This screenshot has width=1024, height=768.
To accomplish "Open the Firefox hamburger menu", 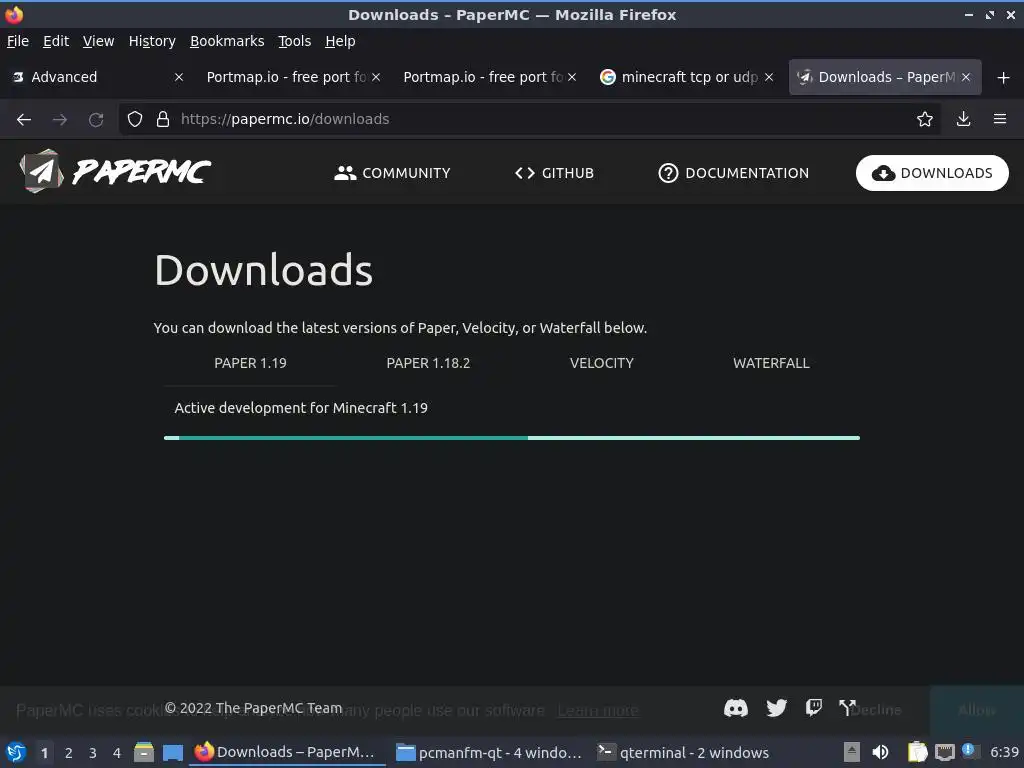I will tap(999, 119).
